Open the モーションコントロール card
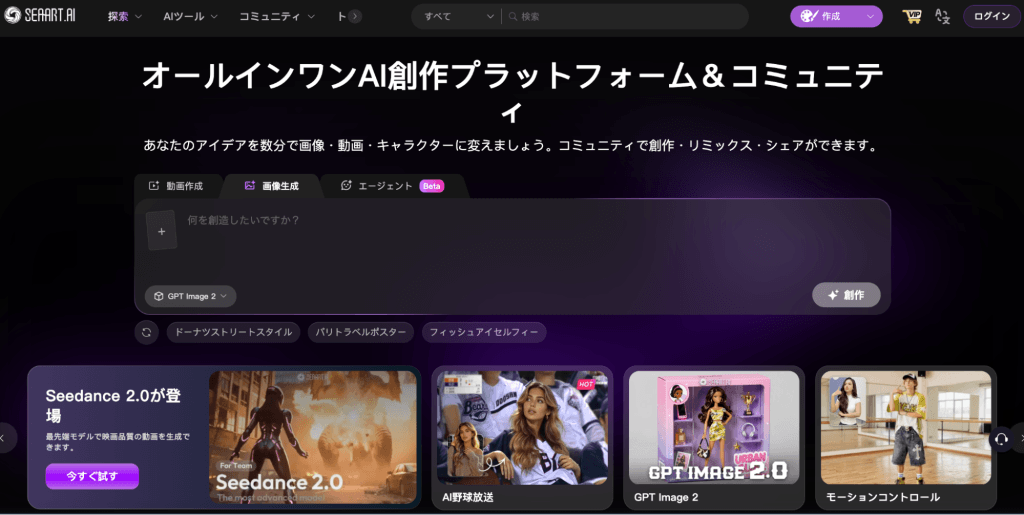 tap(906, 437)
